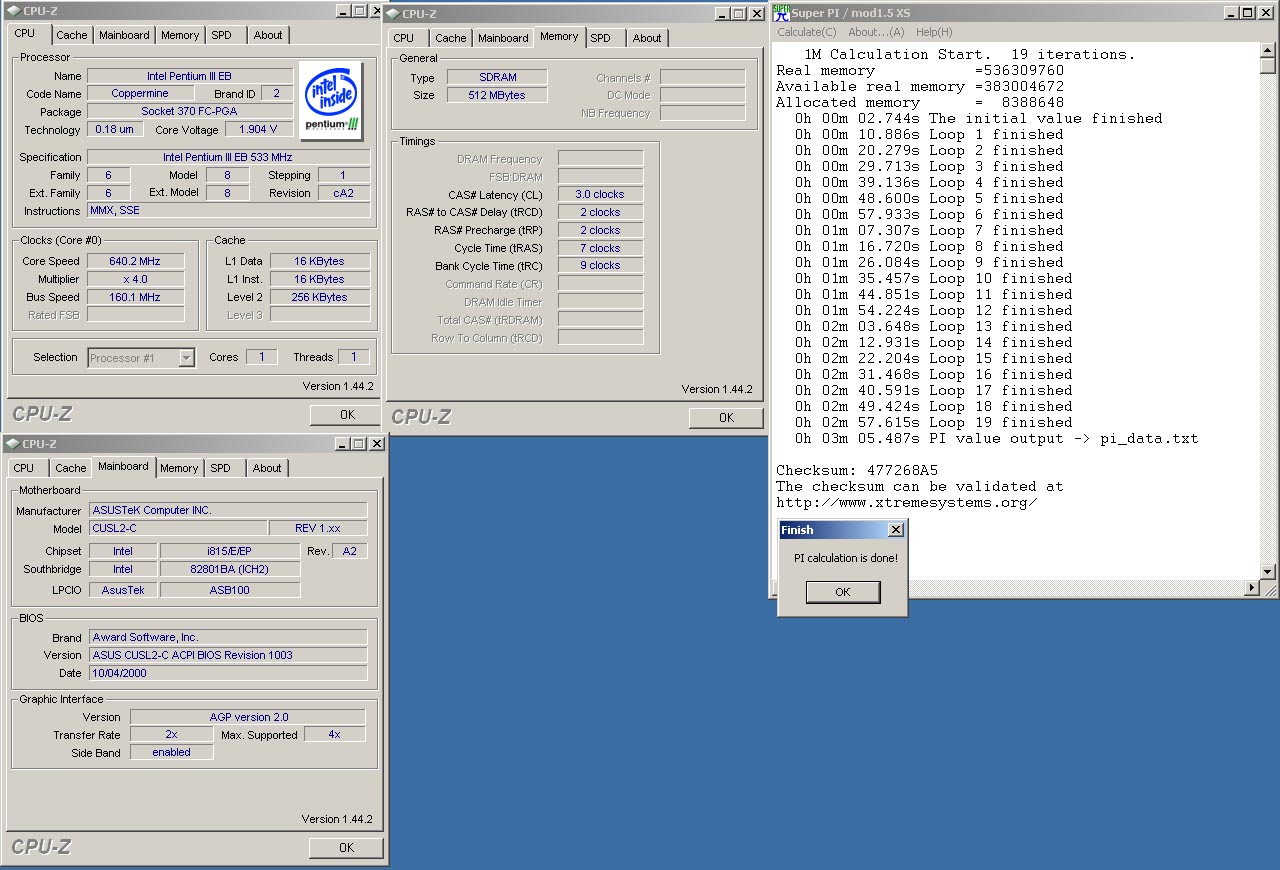Click the xtremesystems.org URL in Super PI
Screen dimensions: 1280x870
click(x=907, y=502)
